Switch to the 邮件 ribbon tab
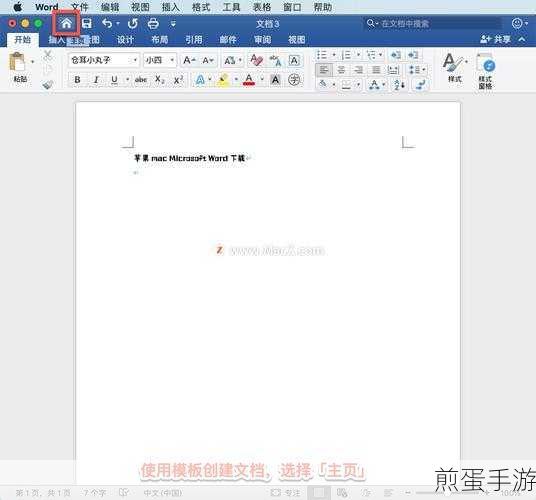Image resolution: width=536 pixels, height=500 pixels. (228, 40)
